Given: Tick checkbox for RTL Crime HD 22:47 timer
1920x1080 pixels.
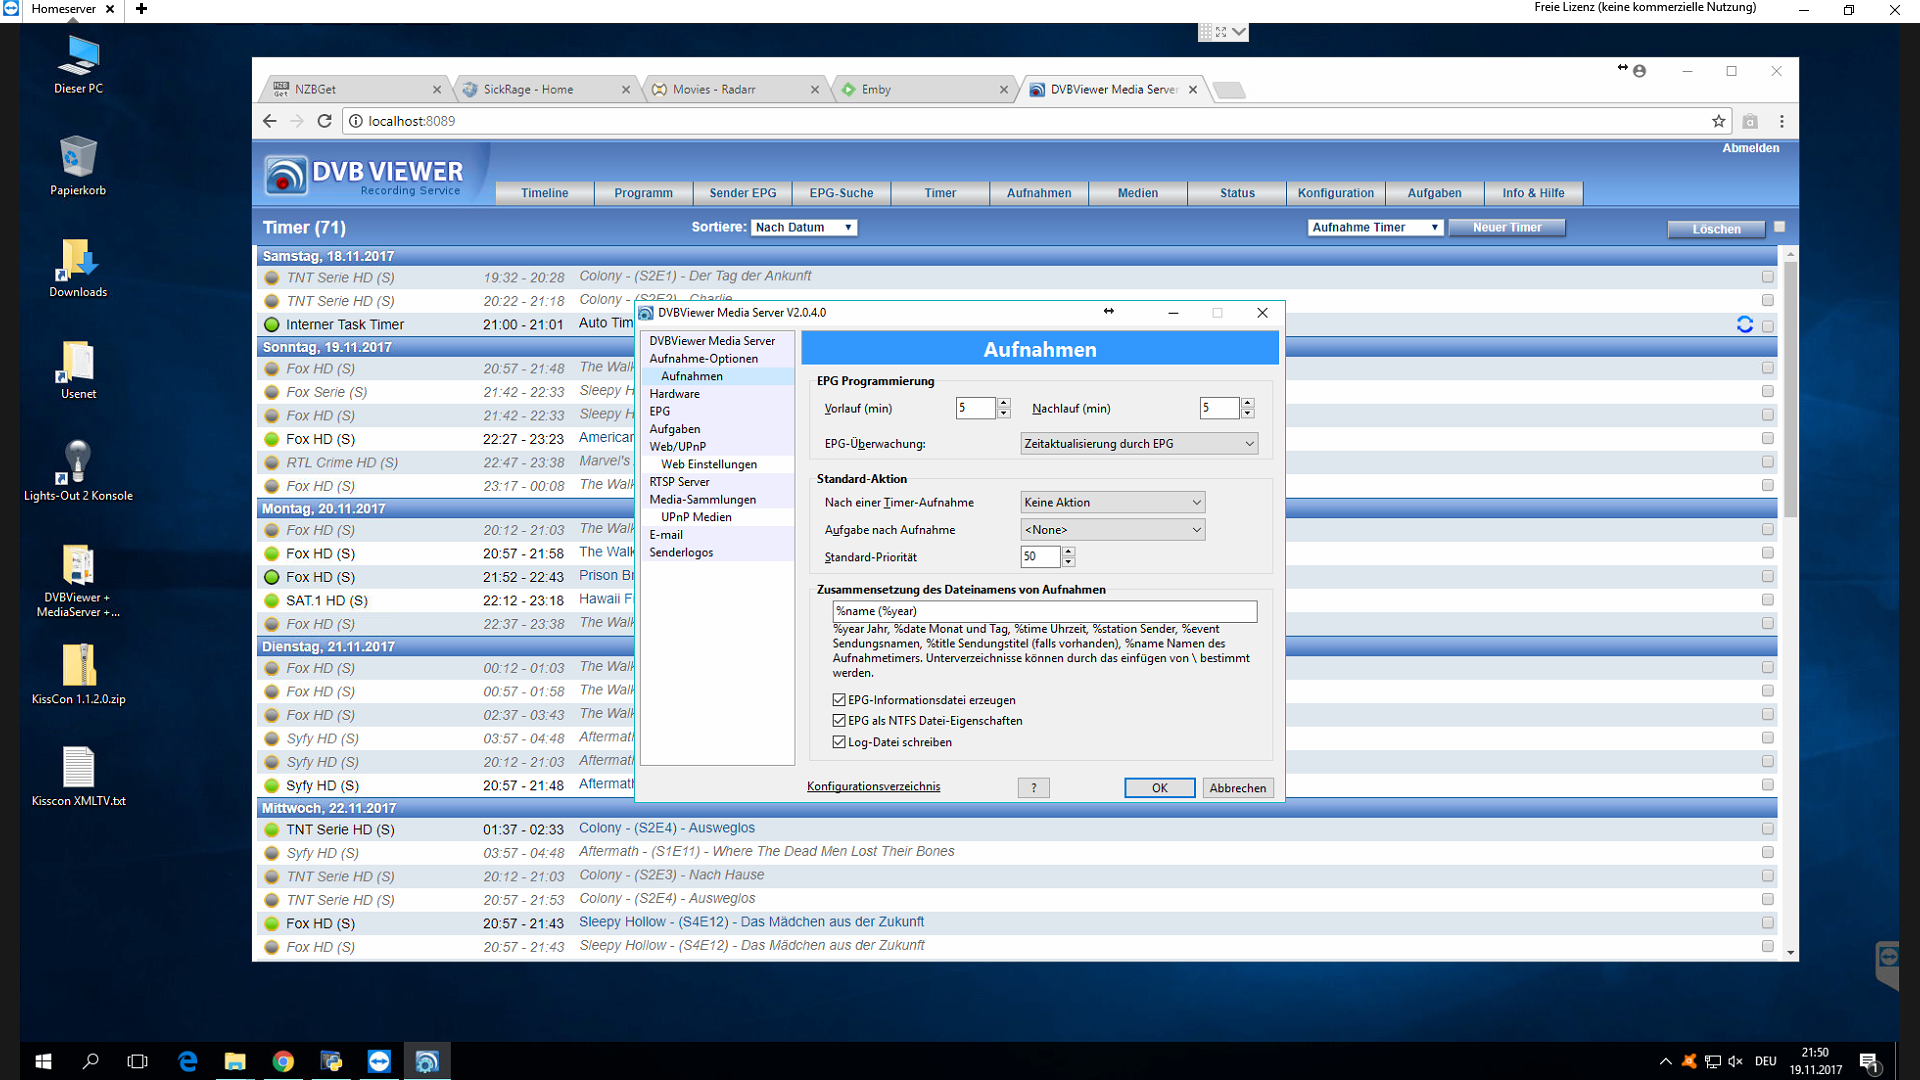Looking at the screenshot, I should pyautogui.click(x=1767, y=462).
